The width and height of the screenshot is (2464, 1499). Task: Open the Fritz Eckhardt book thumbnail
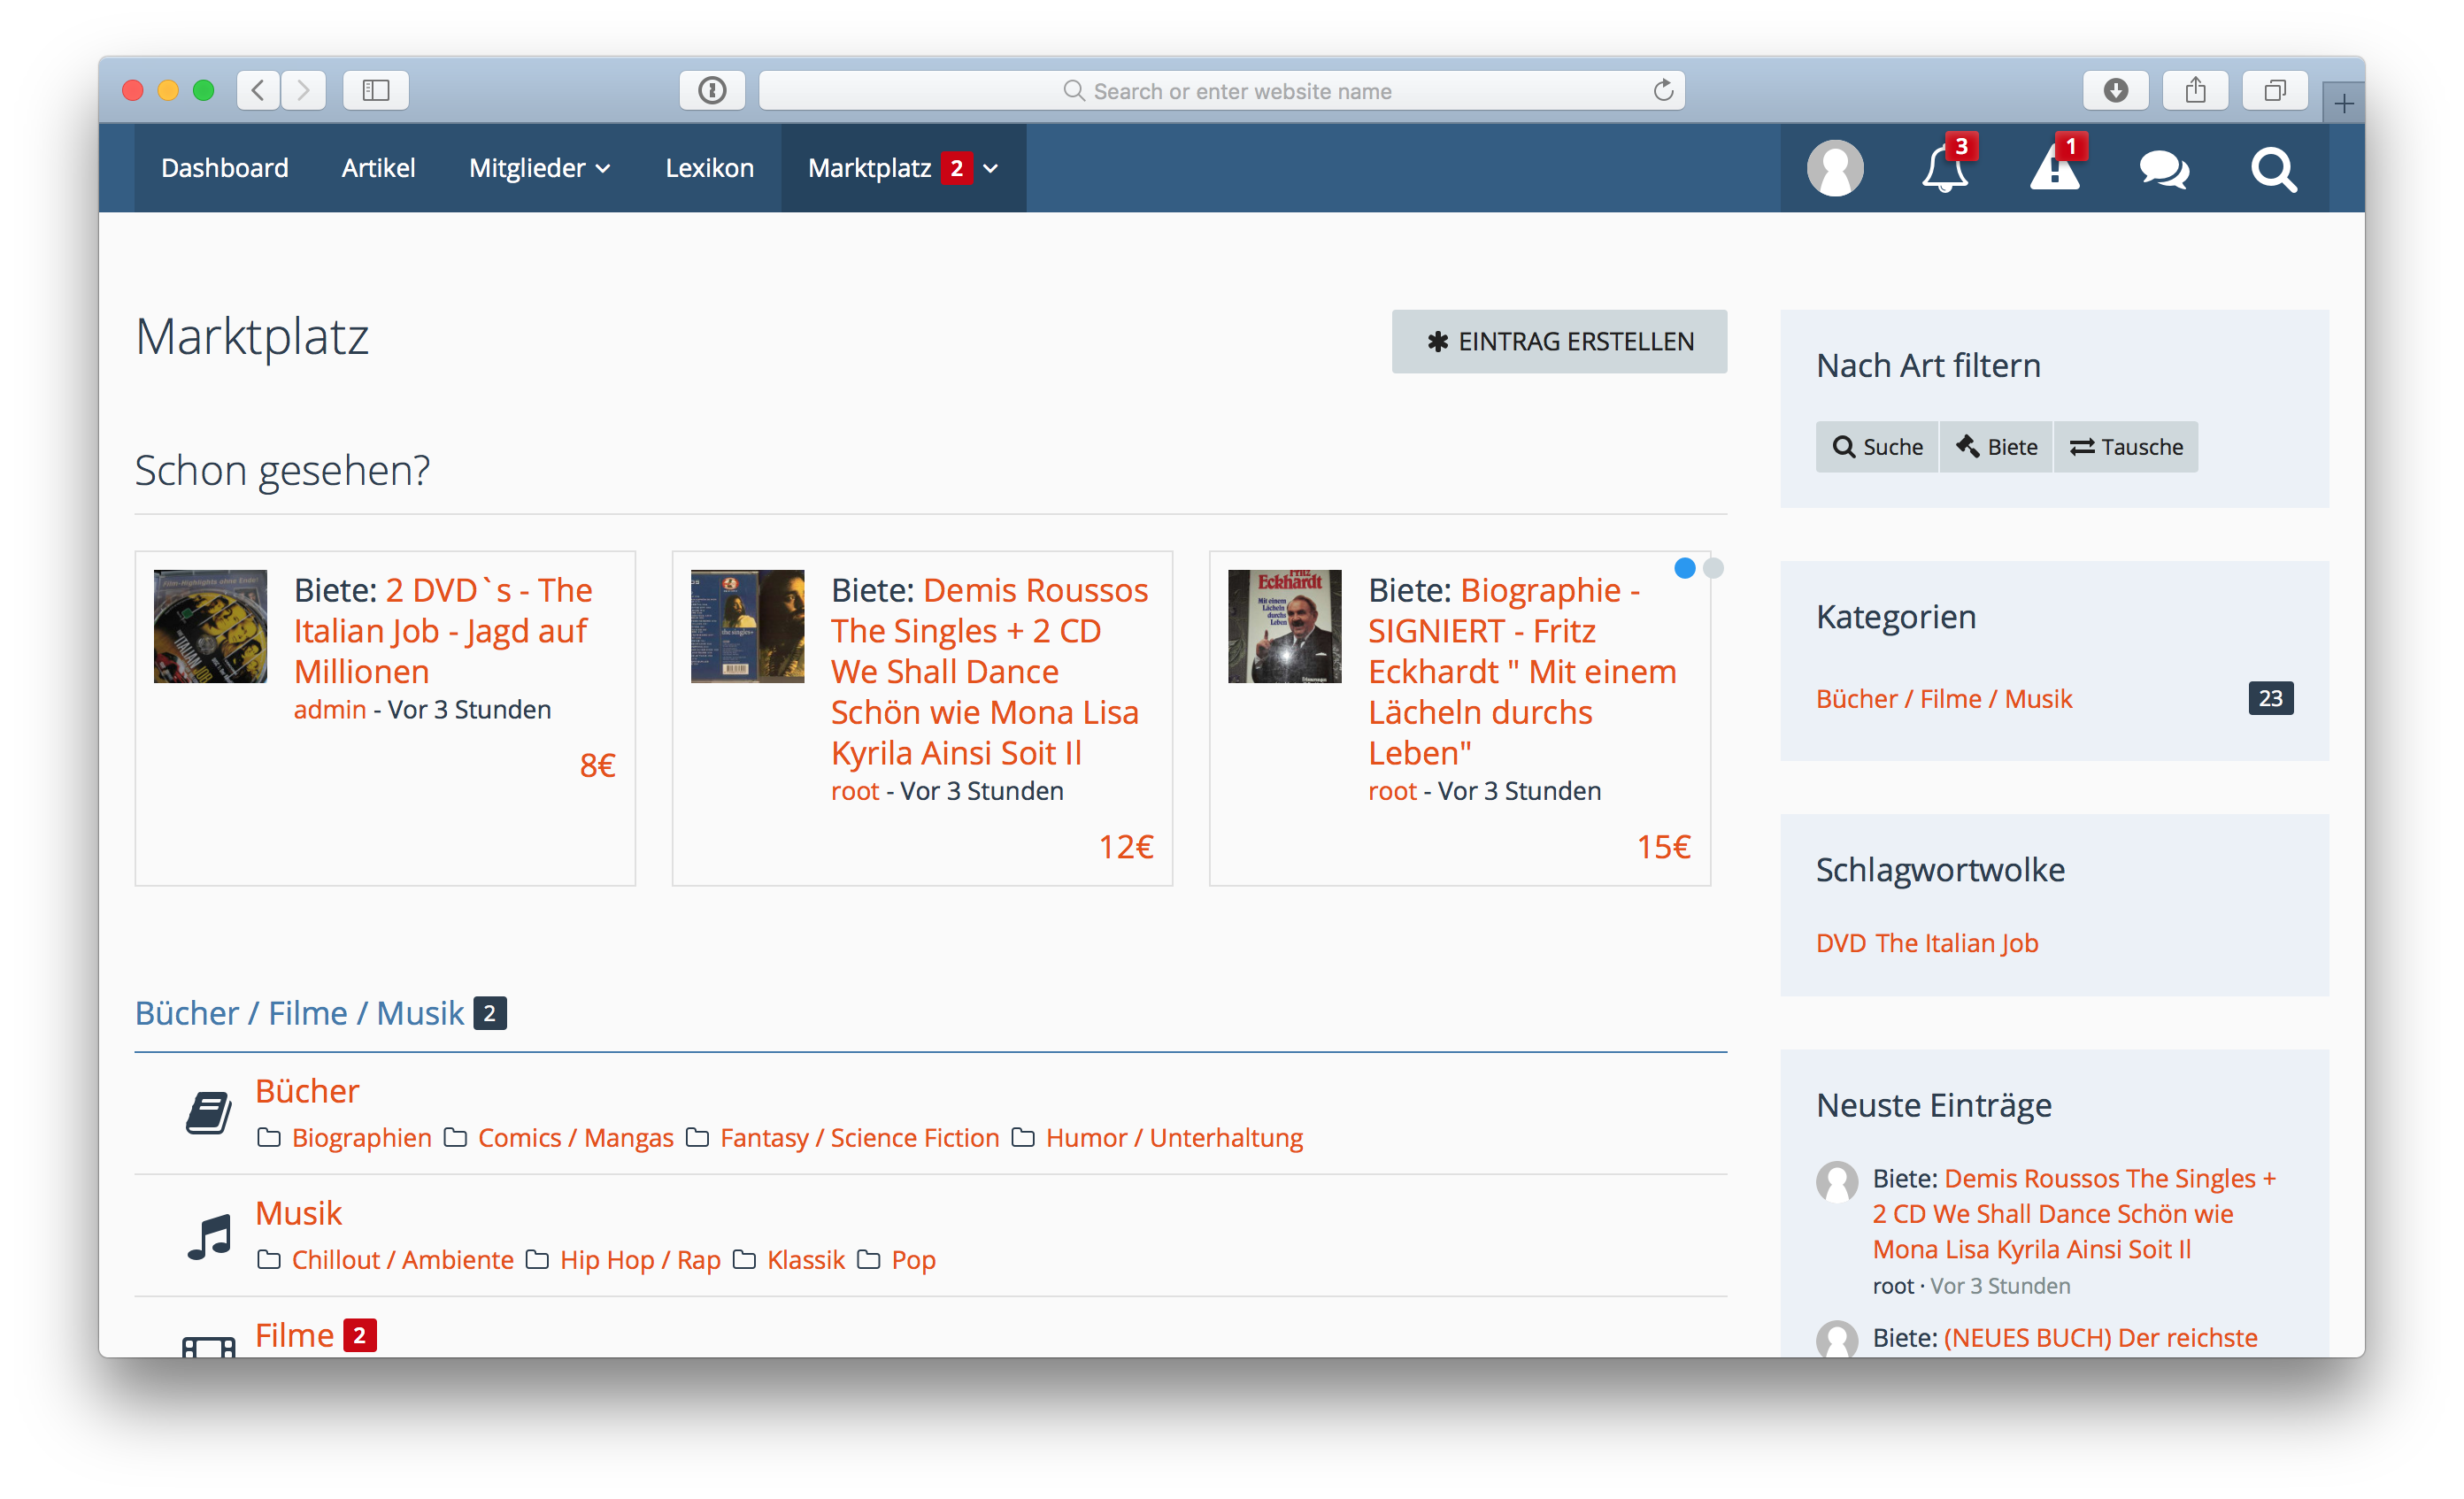click(x=1284, y=626)
